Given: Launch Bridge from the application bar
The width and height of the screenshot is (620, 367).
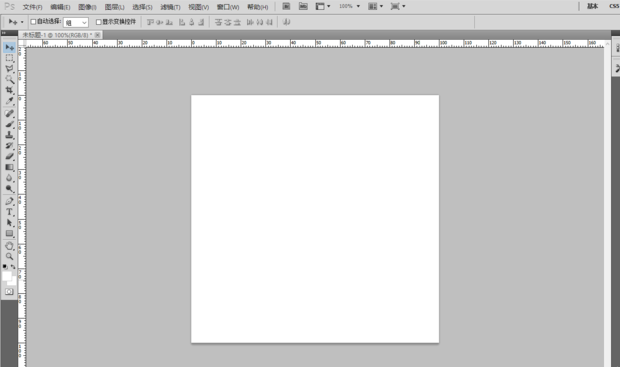Looking at the screenshot, I should [286, 6].
